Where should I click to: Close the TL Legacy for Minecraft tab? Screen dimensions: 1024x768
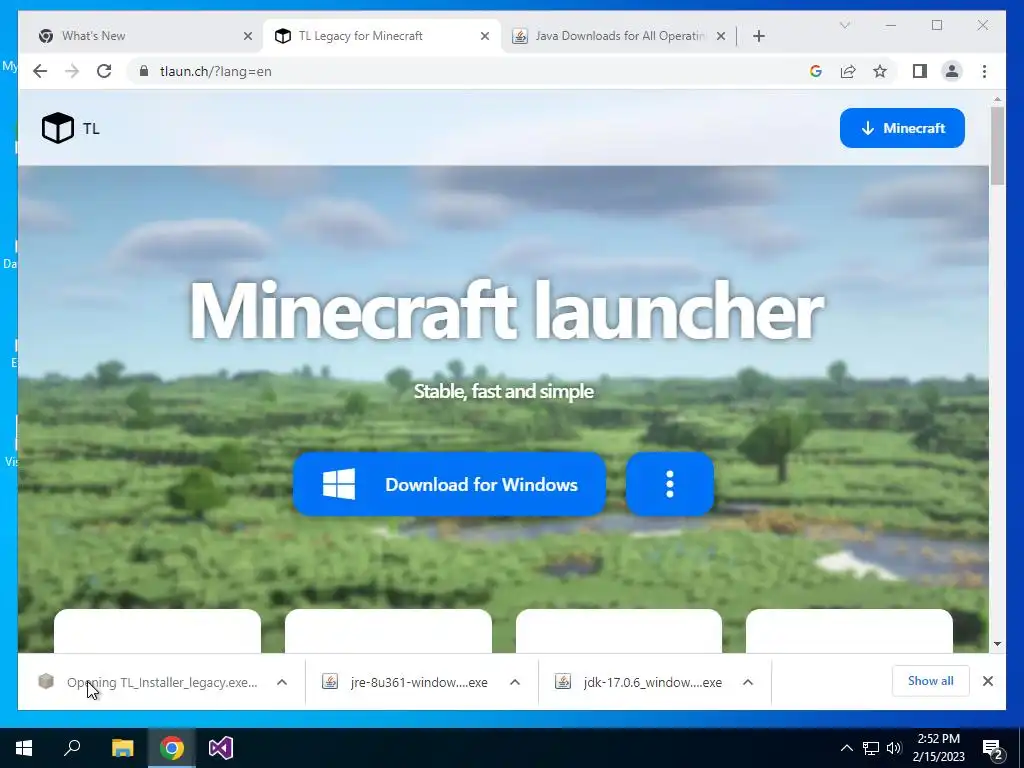pyautogui.click(x=485, y=36)
